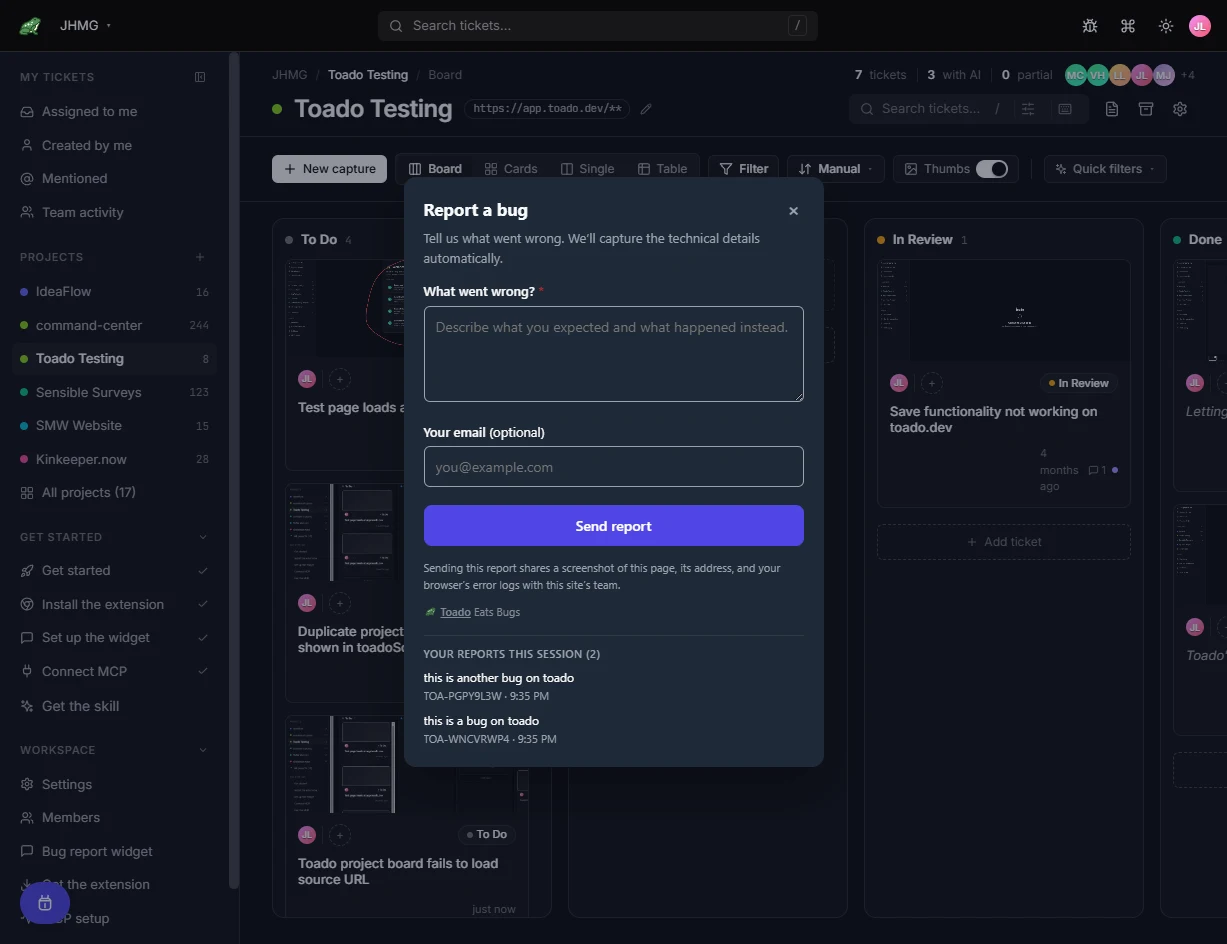1227x944 pixels.
Task: Toggle light theme sun icon
Action: click(1166, 26)
